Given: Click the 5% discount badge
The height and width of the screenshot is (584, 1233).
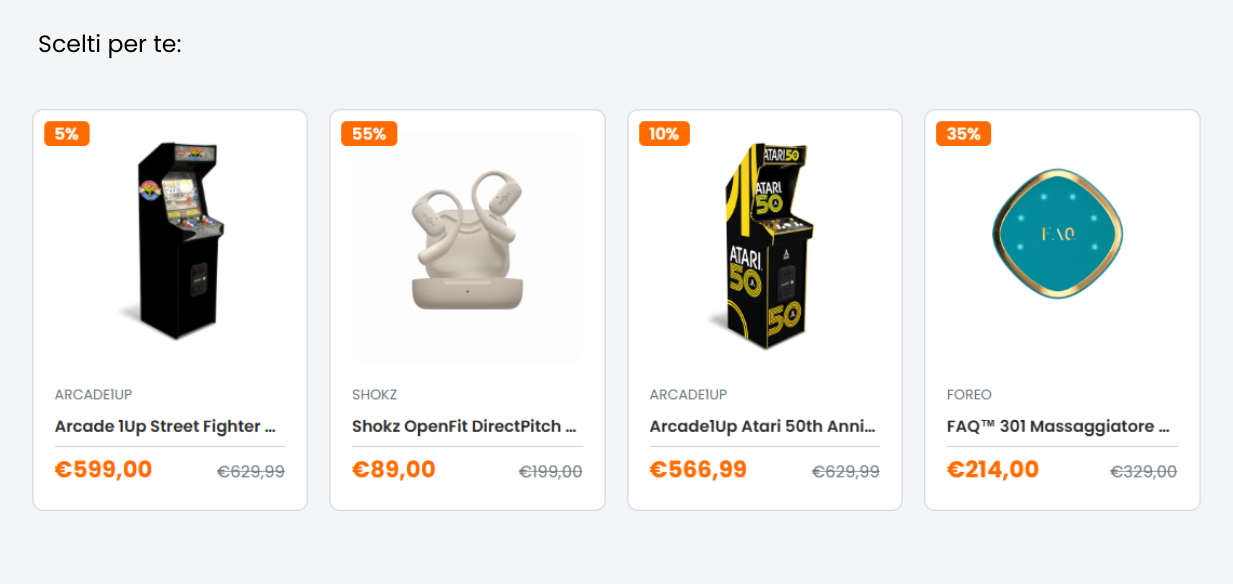Looking at the screenshot, I should pyautogui.click(x=67, y=134).
